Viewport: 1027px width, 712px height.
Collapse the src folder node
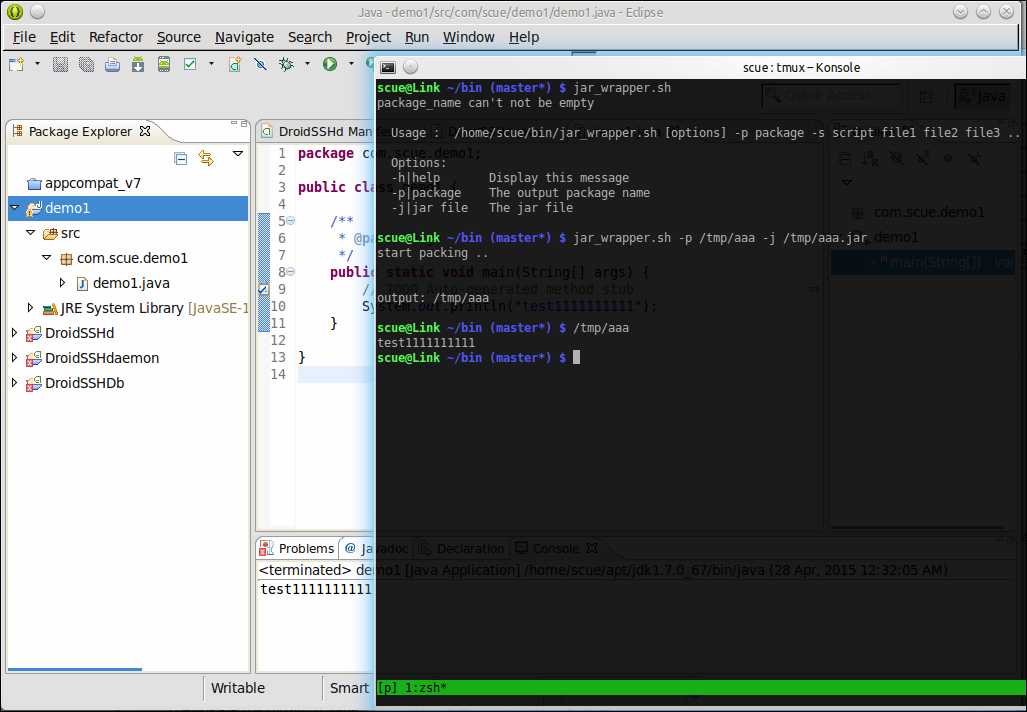coord(30,233)
